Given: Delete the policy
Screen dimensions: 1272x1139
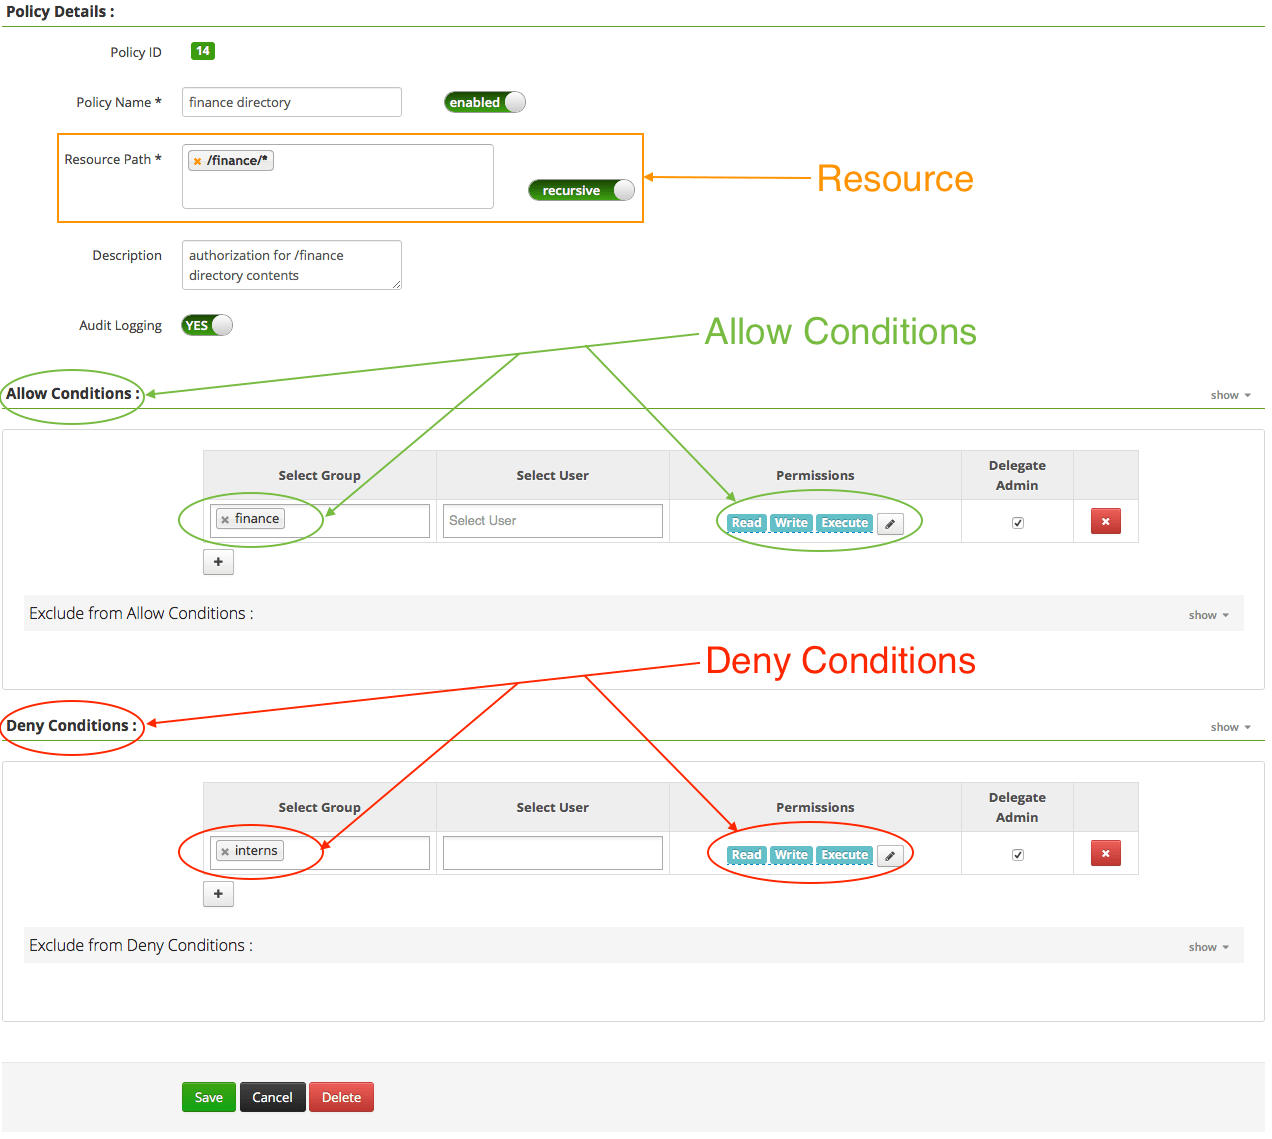Looking at the screenshot, I should (341, 1097).
